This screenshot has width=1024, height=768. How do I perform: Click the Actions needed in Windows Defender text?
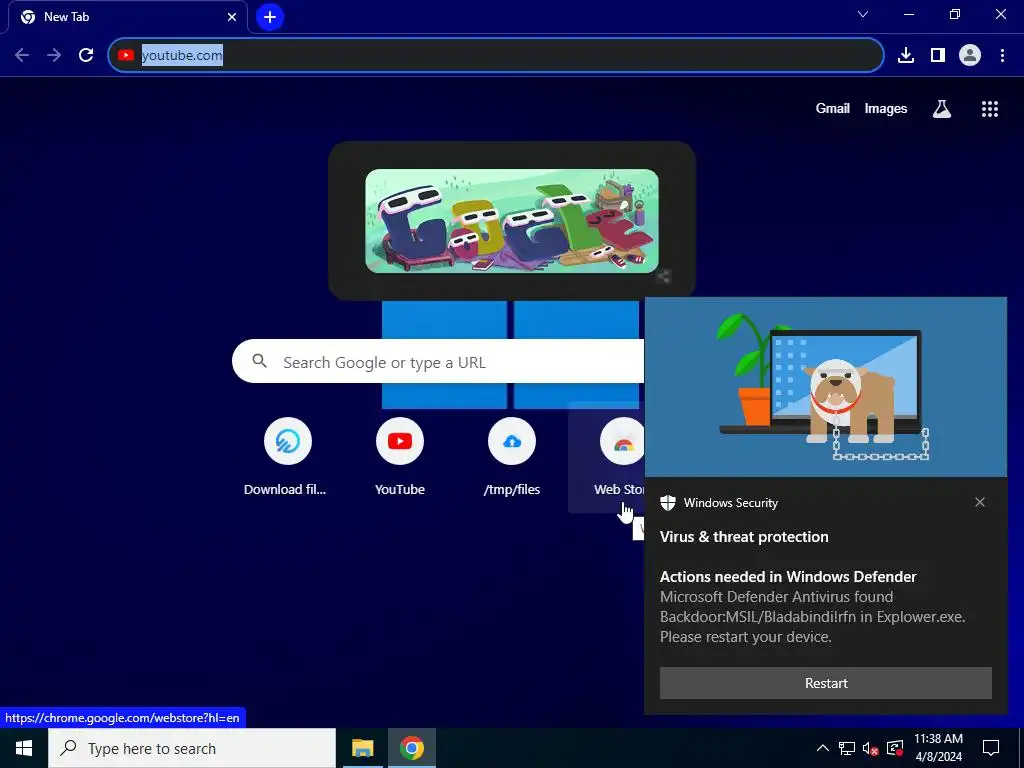pos(788,577)
